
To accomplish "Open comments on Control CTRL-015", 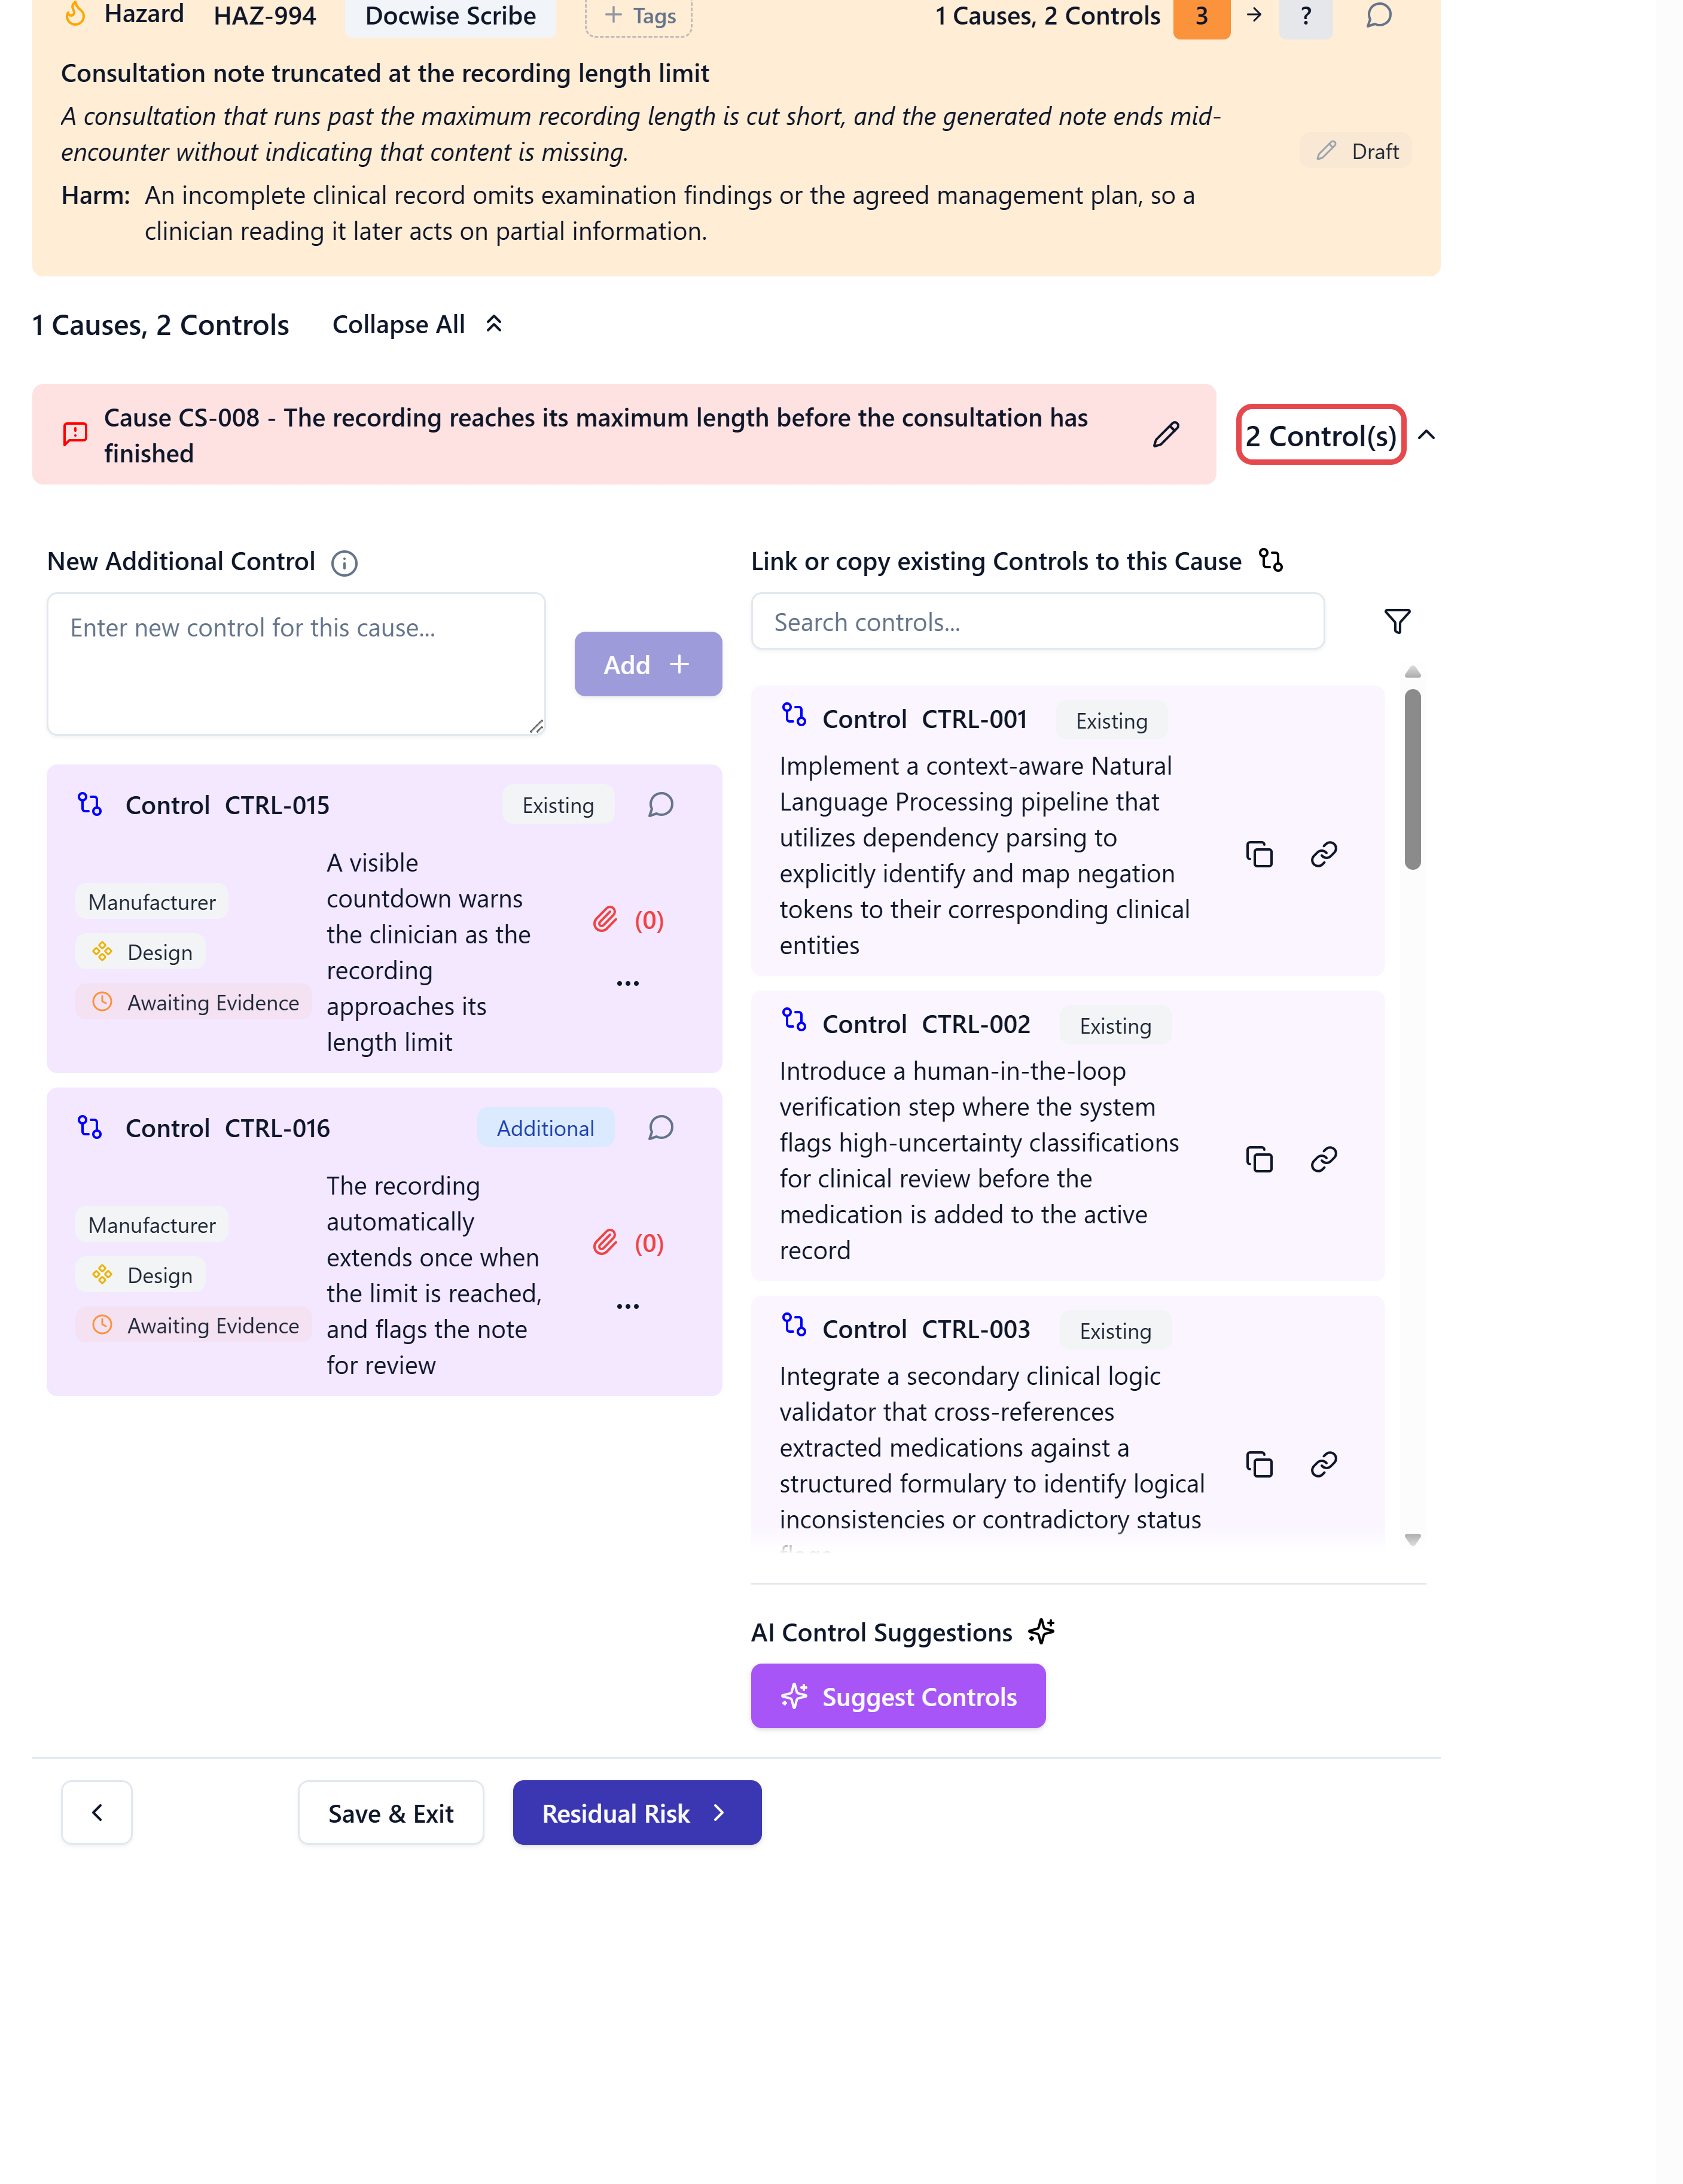I will [660, 805].
